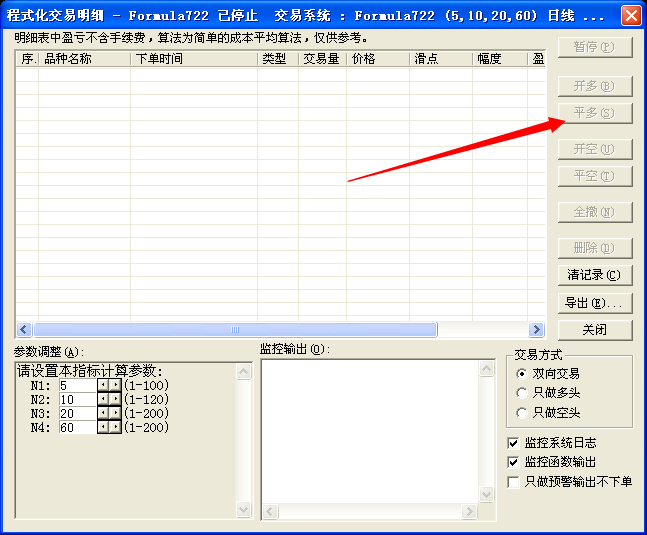Decrease N4 with its left stepper arrow
The width and height of the screenshot is (647, 535).
(103, 427)
